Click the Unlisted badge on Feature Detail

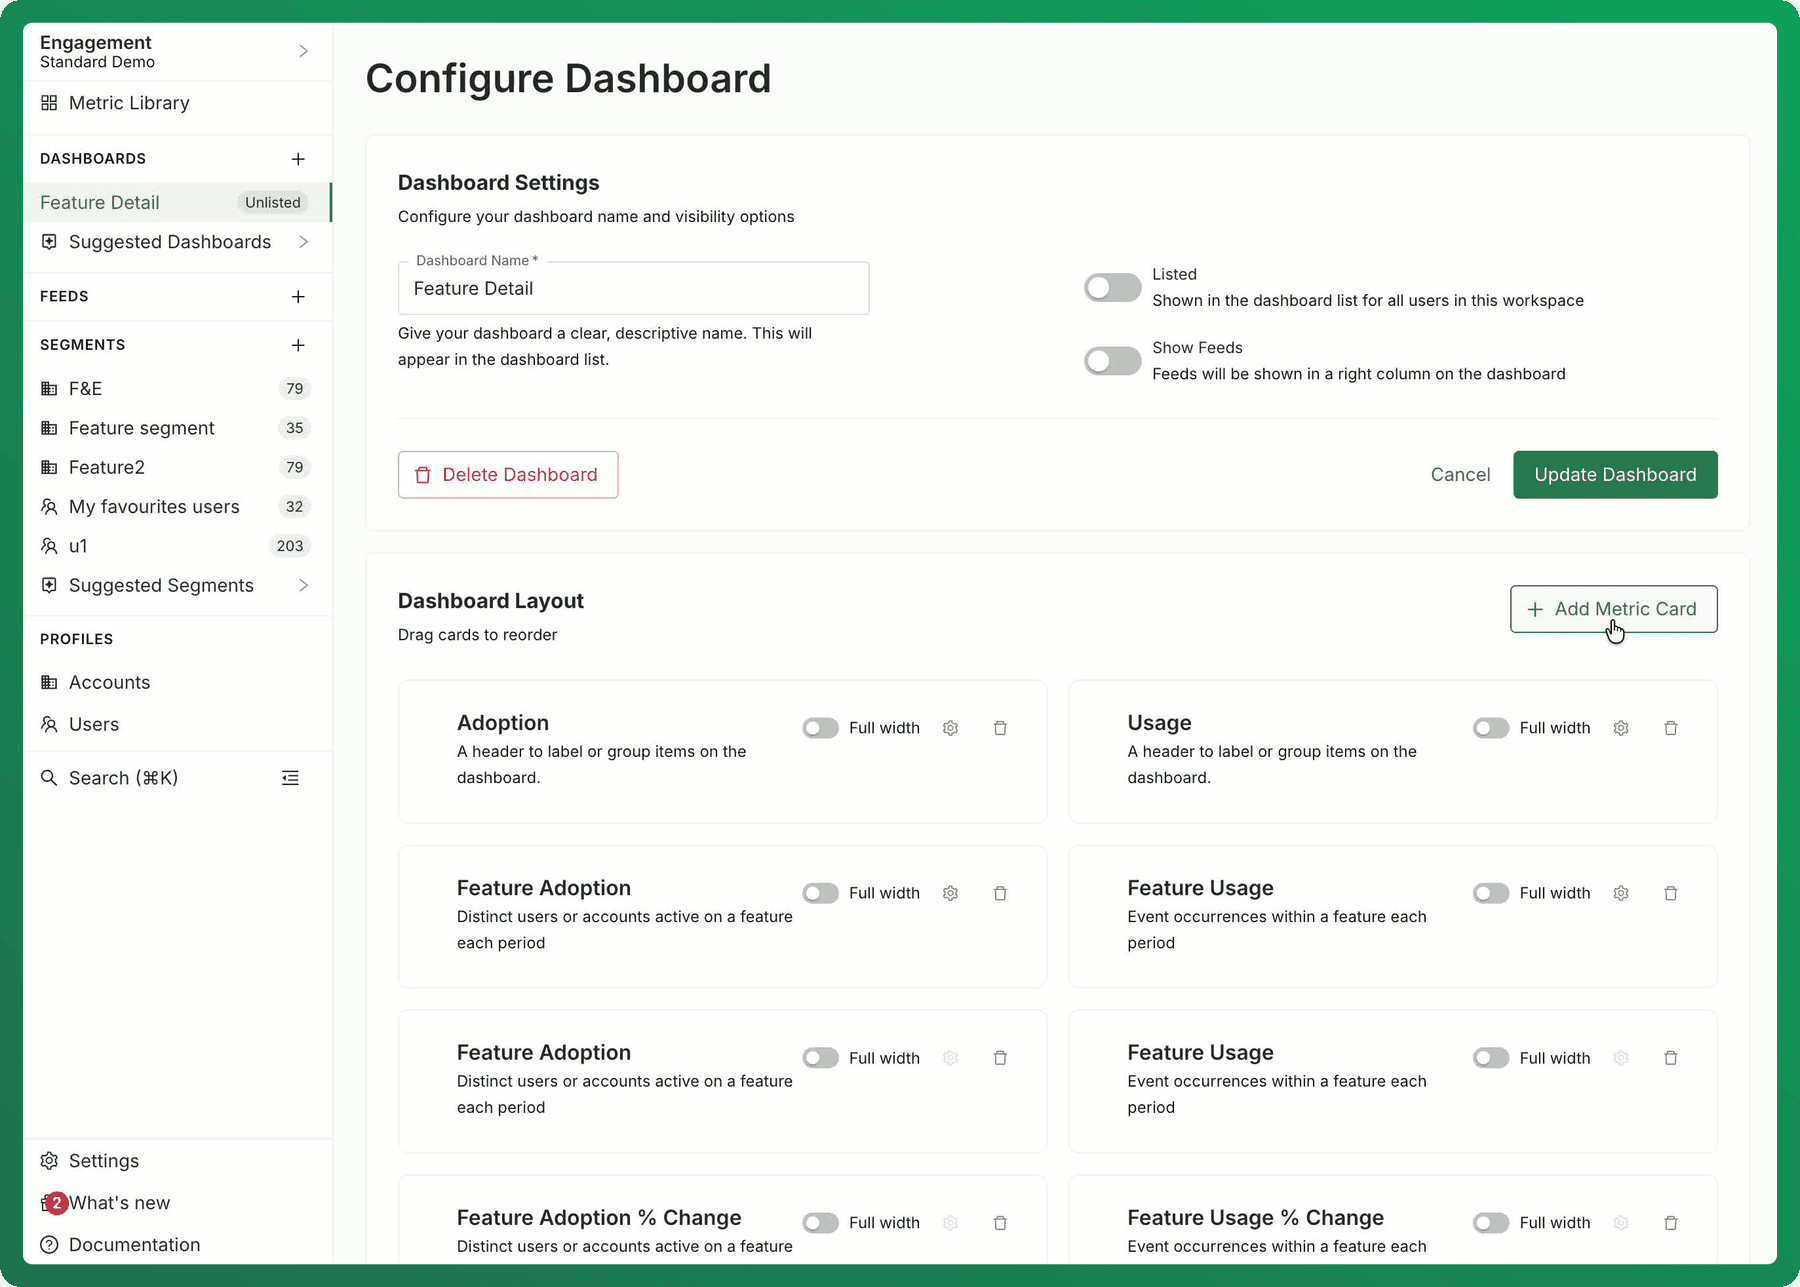point(272,202)
